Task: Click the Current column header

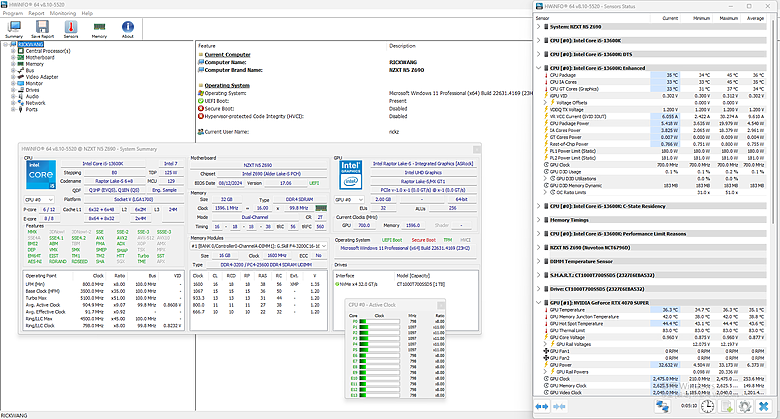Action: [665, 18]
